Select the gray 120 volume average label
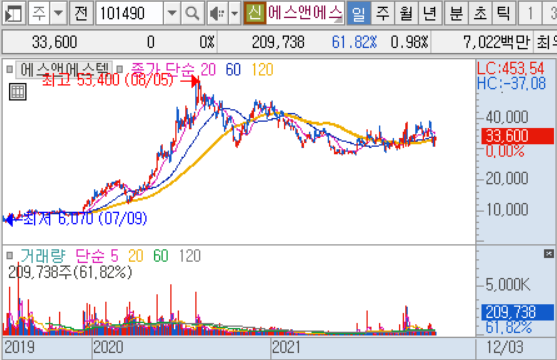 (190, 256)
